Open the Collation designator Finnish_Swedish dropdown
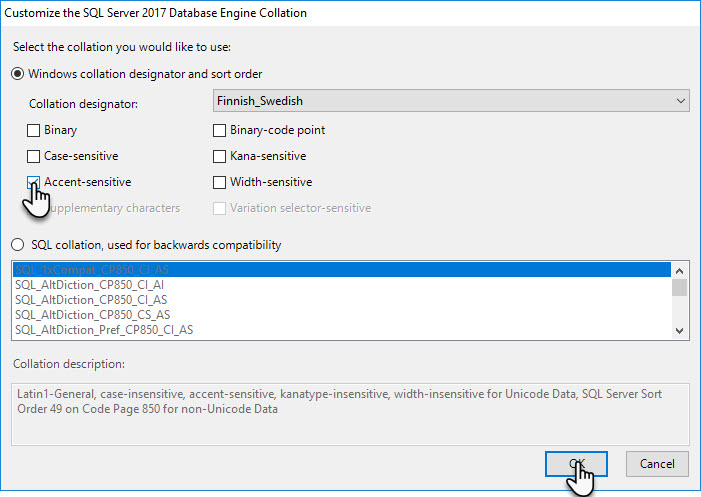The width and height of the screenshot is (701, 497). [451, 101]
